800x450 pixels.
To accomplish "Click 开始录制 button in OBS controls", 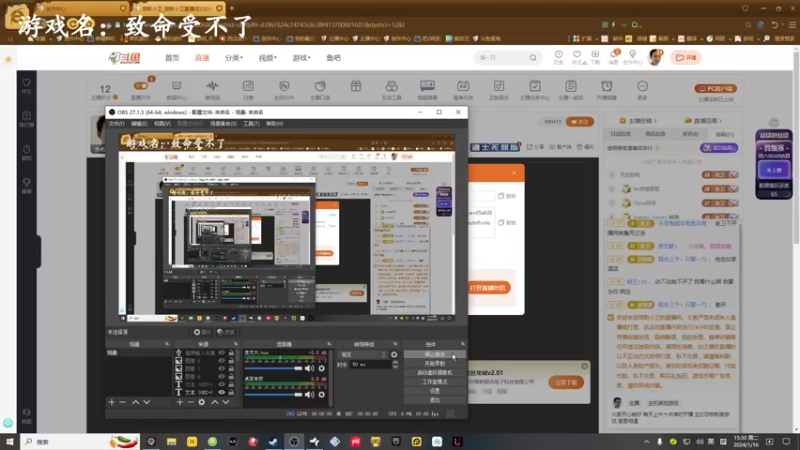I will click(435, 363).
